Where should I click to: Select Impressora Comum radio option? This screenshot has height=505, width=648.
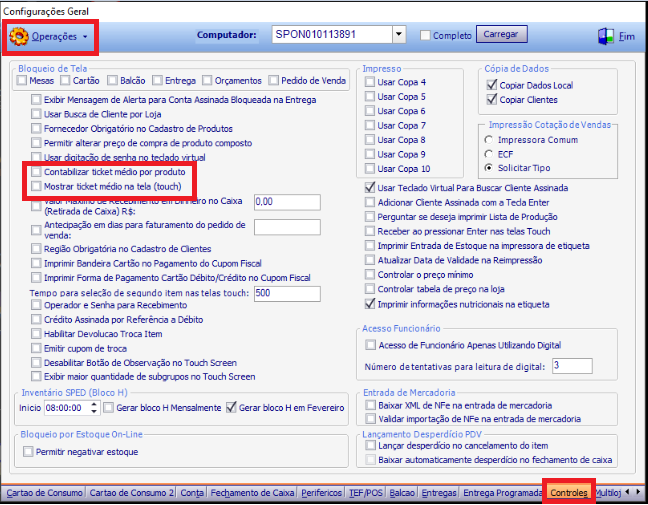pyautogui.click(x=489, y=140)
